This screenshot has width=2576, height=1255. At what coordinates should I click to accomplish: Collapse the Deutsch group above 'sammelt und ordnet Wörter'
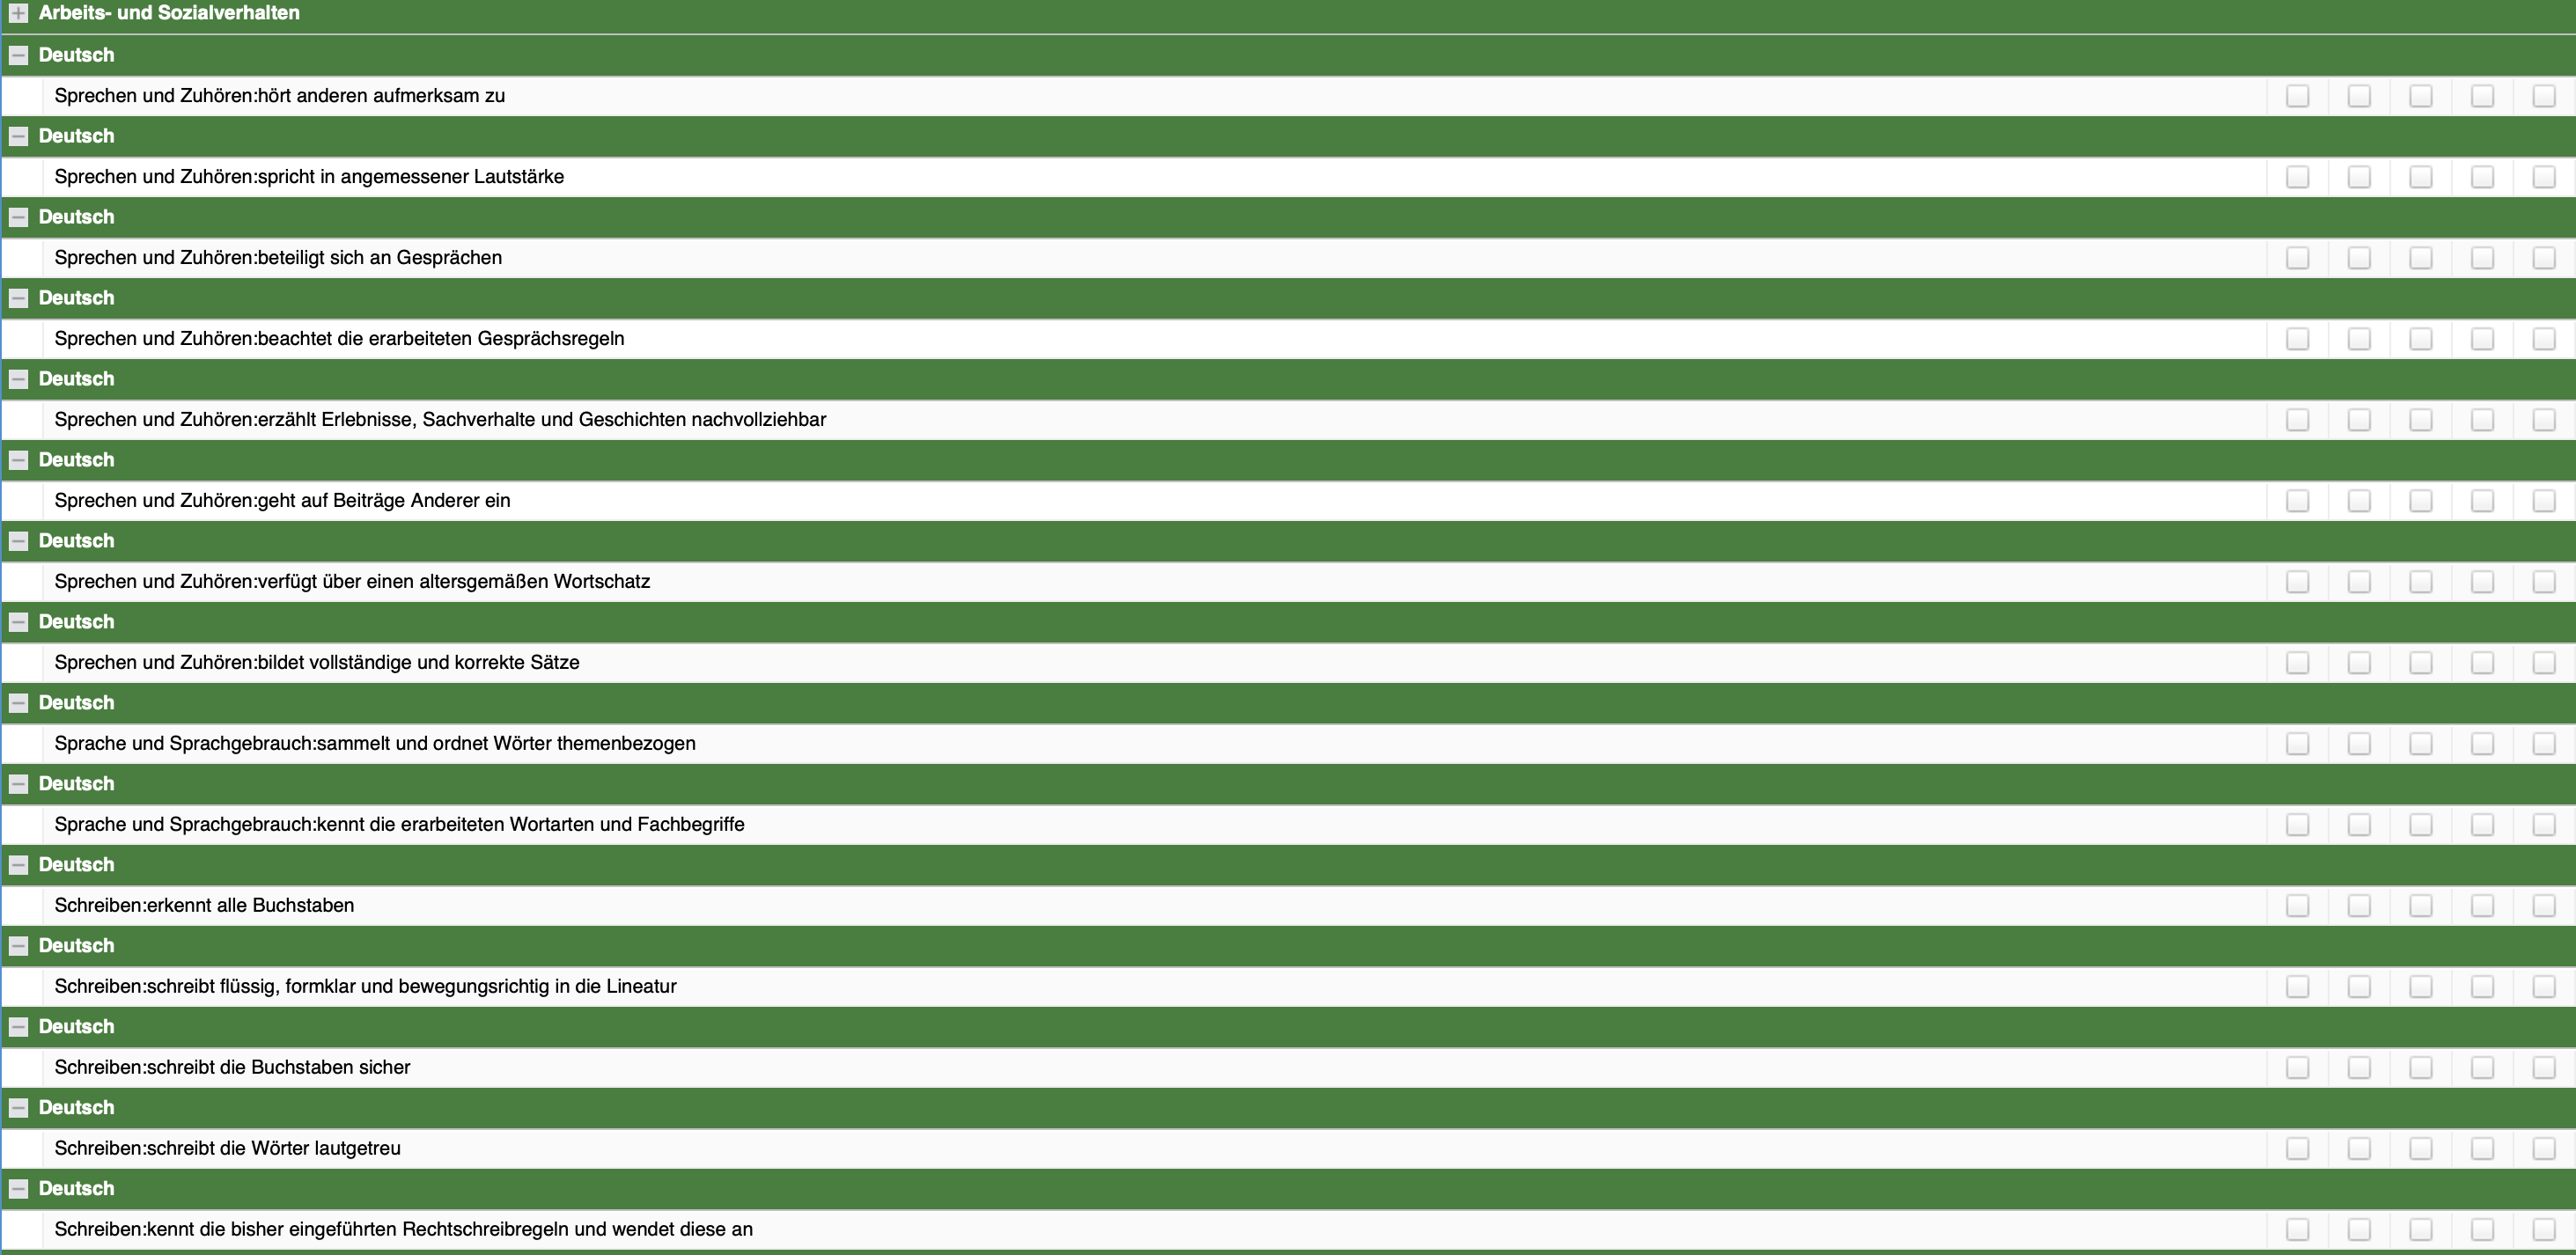coord(18,703)
